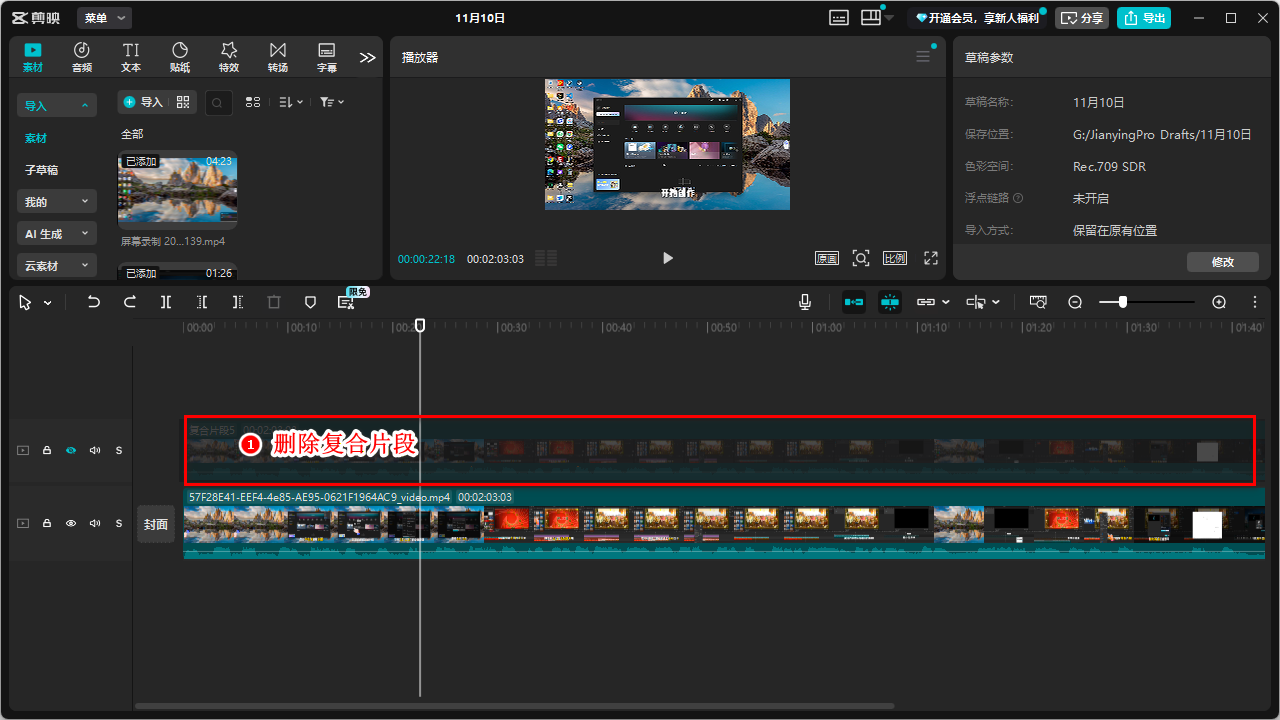Zoom in the timeline with the plus icon
The width and height of the screenshot is (1280, 720).
(1219, 302)
